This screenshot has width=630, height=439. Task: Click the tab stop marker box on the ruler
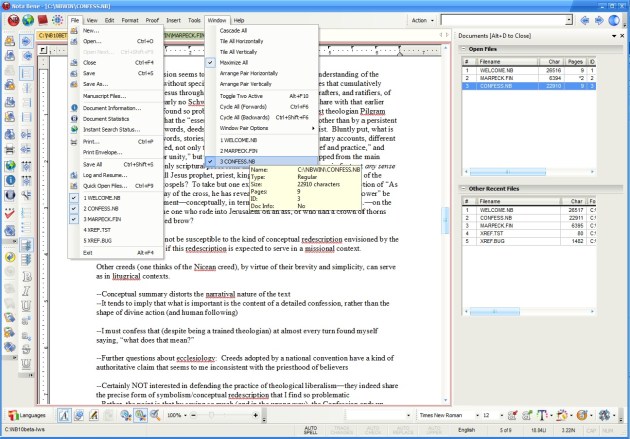click(x=43, y=50)
